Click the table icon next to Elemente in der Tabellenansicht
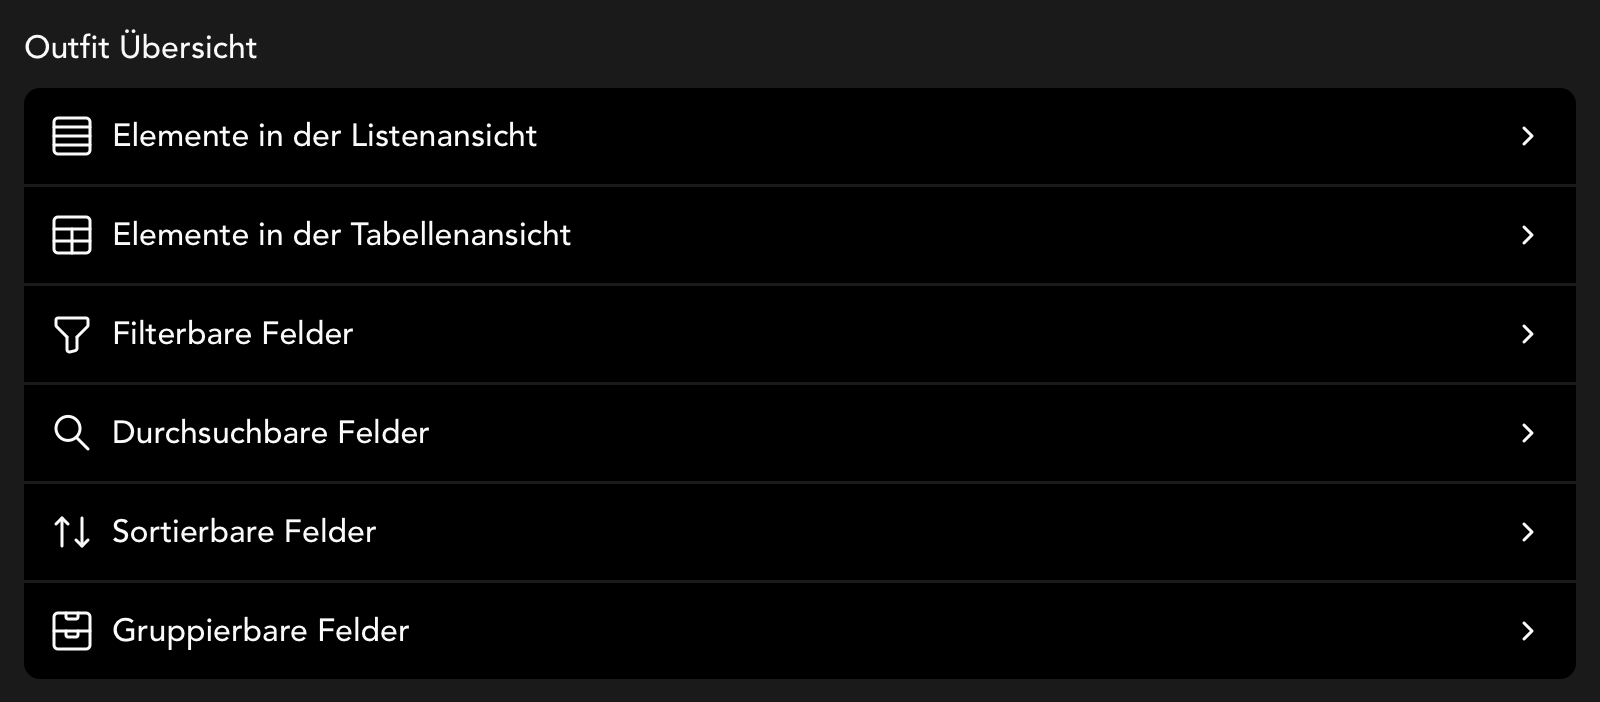 tap(71, 235)
